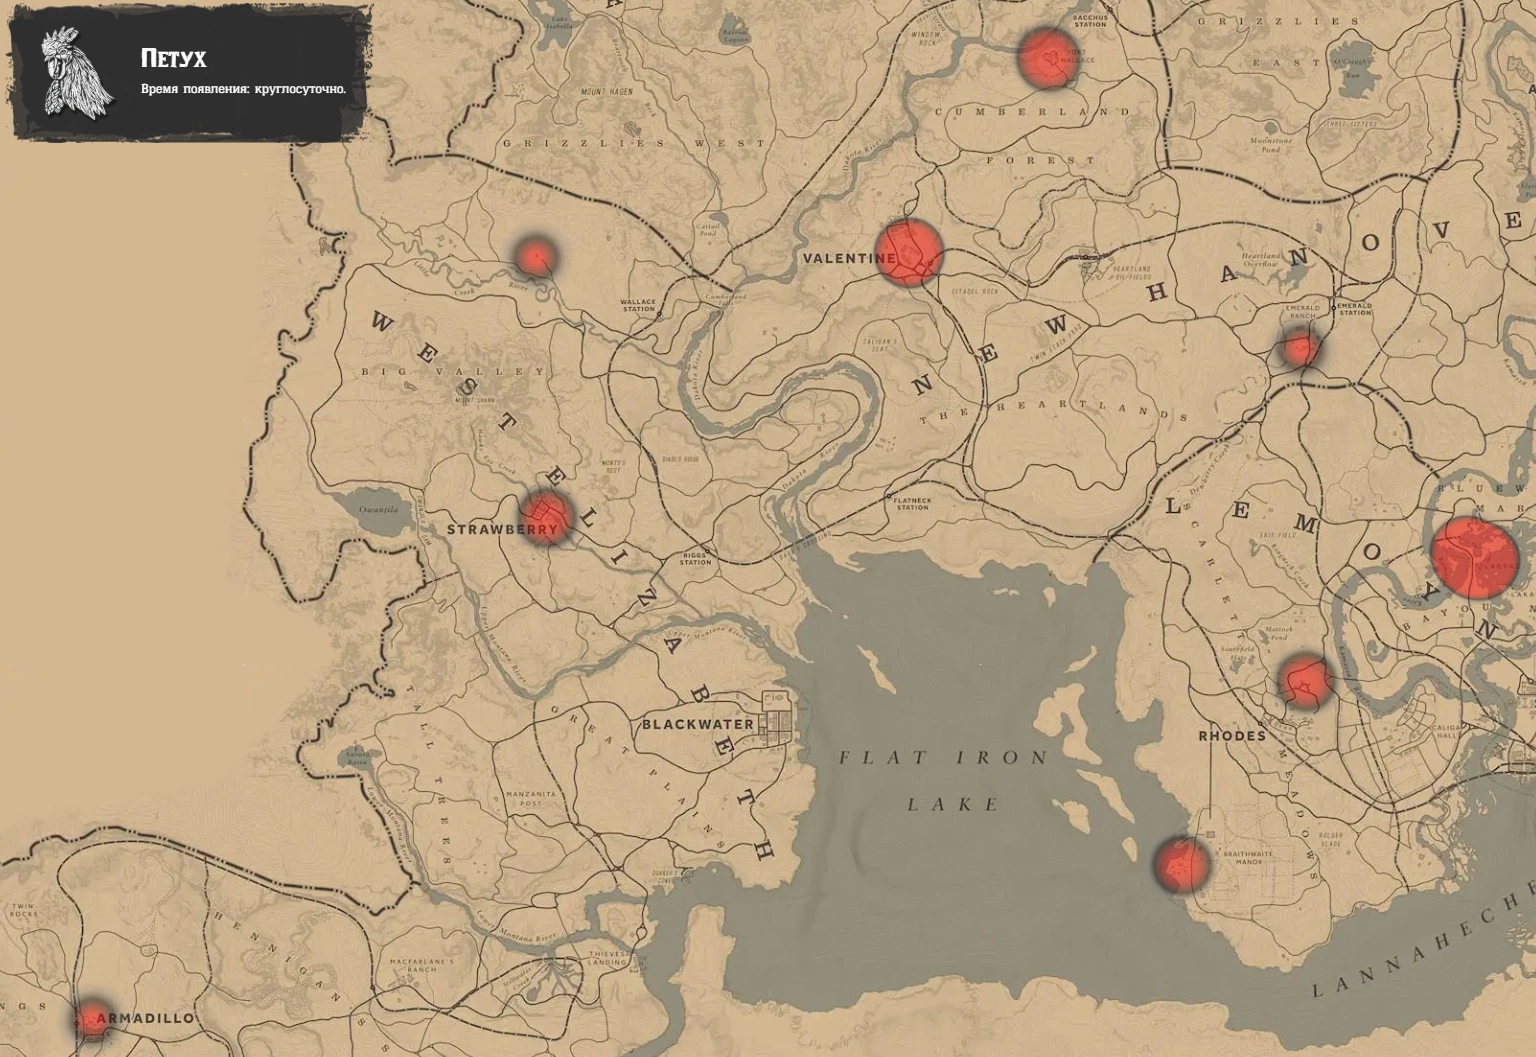Image resolution: width=1536 pixels, height=1057 pixels.
Task: Click the Wallace Station label
Action: tap(638, 305)
